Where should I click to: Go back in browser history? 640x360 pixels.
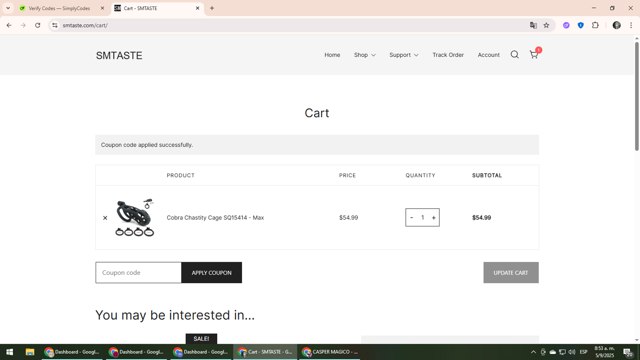pos(9,25)
